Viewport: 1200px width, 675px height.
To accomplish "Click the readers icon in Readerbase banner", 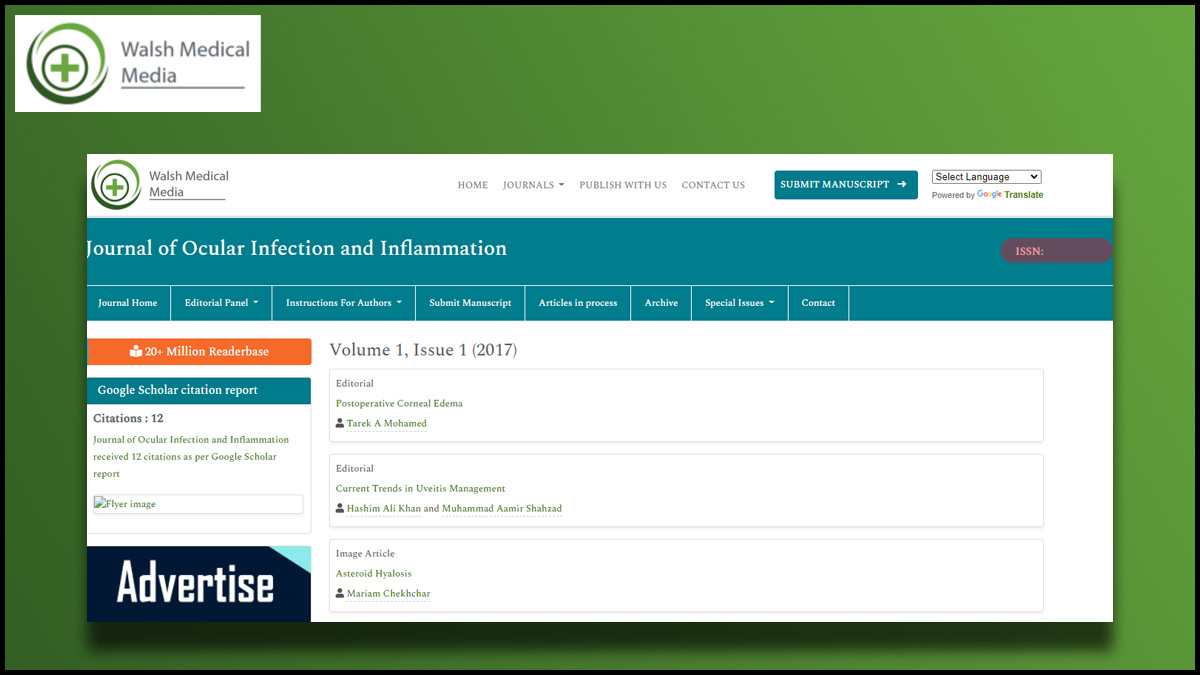I will pos(136,352).
